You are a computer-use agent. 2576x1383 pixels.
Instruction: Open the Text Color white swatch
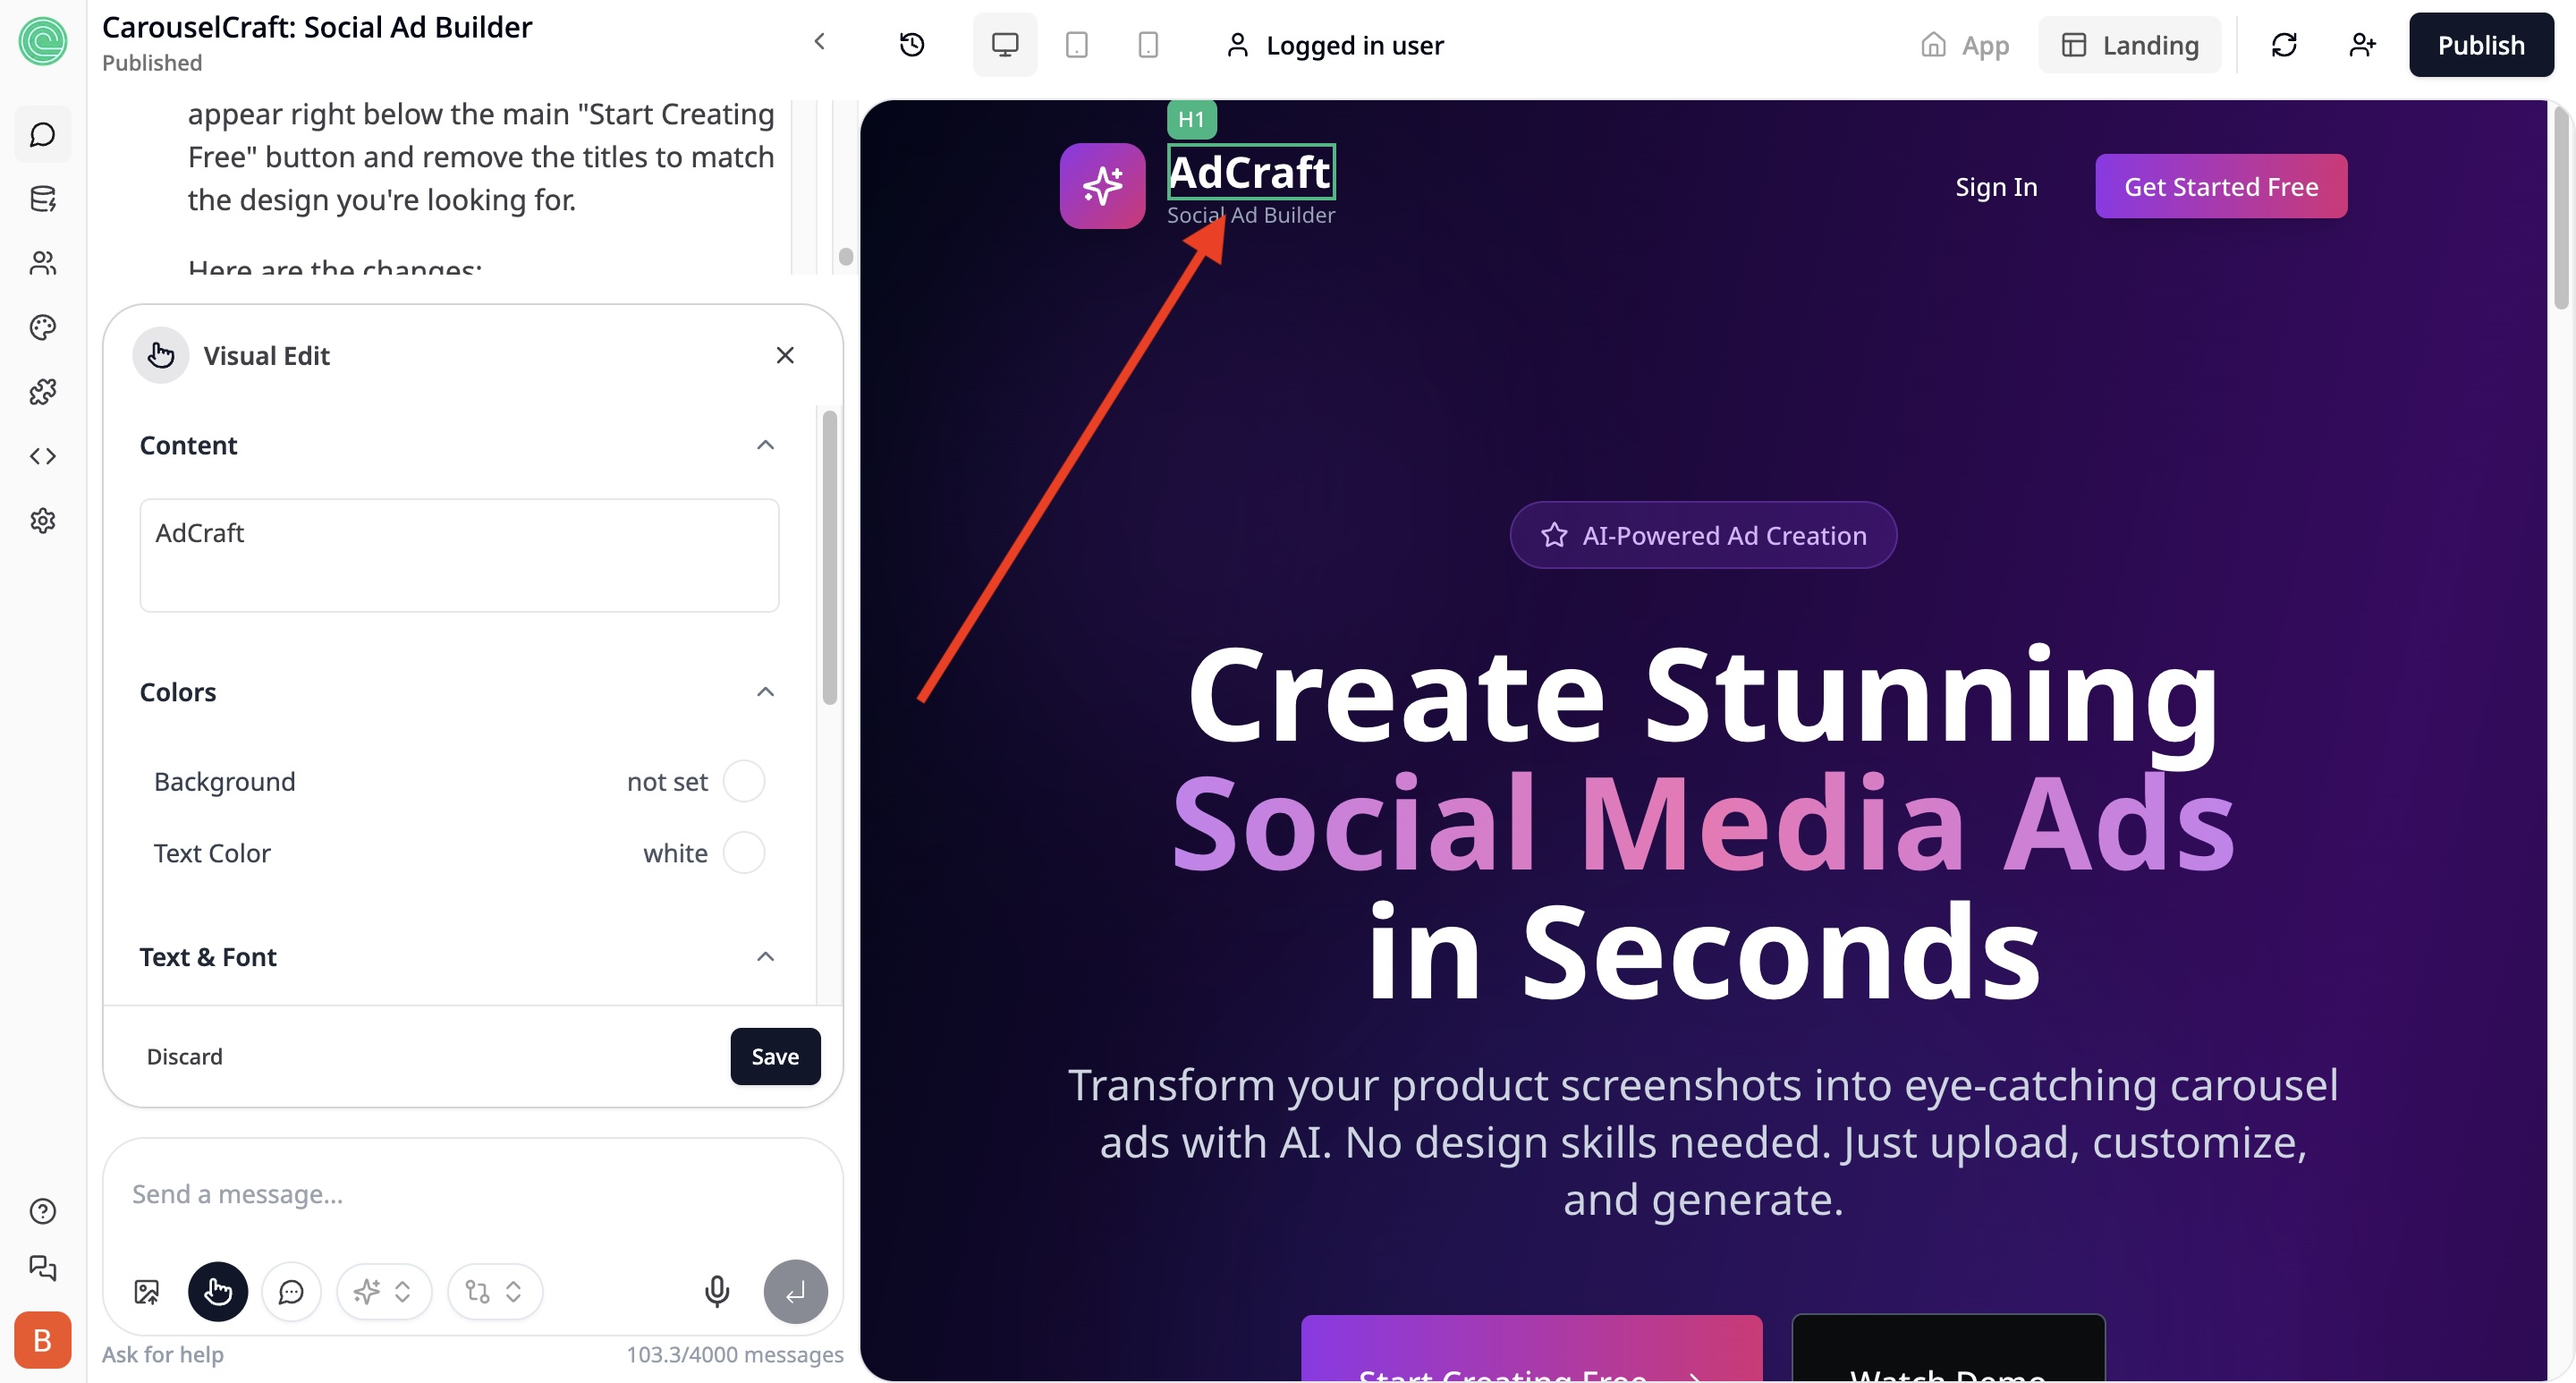click(743, 853)
